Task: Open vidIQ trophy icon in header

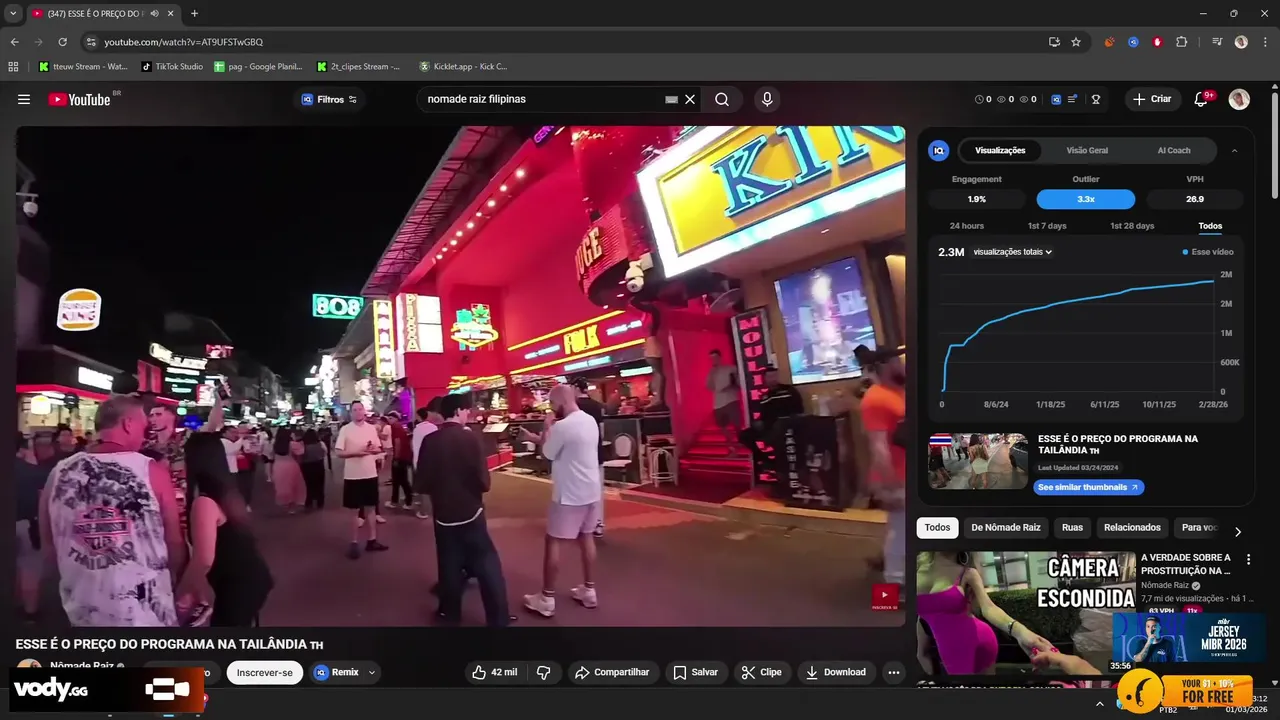Action: 1096,99
